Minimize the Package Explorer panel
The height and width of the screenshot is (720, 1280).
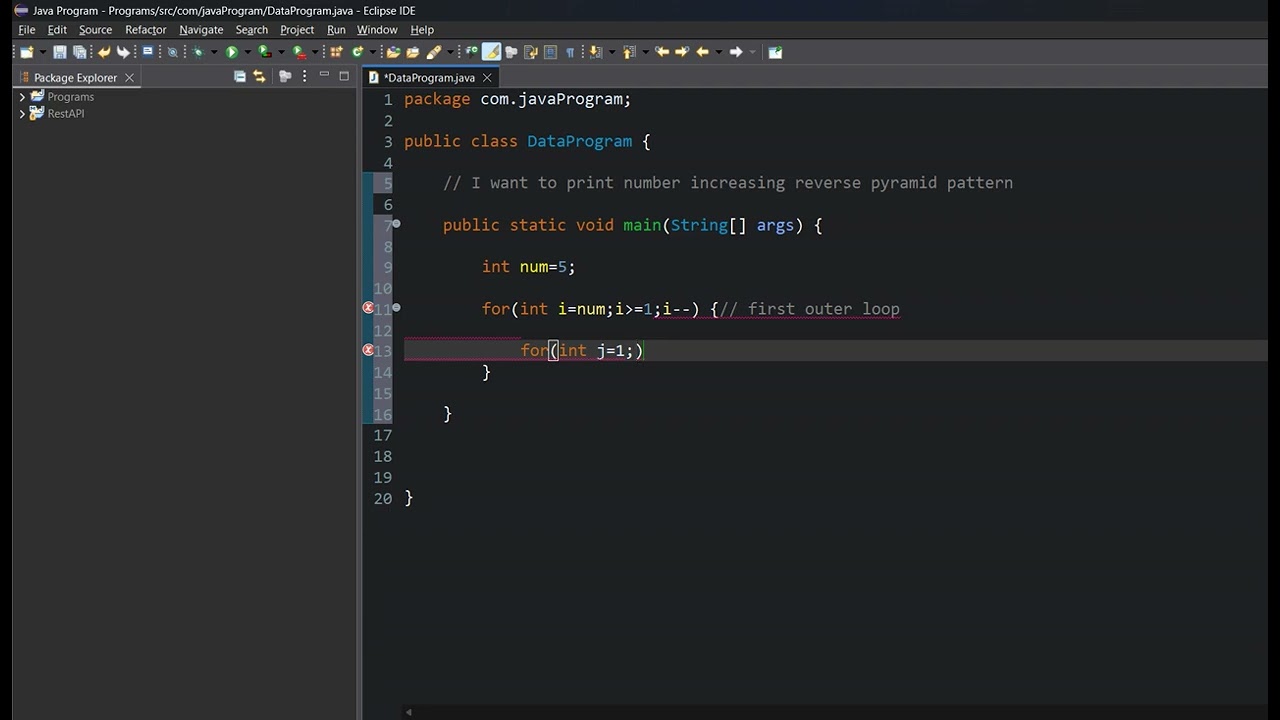[x=324, y=76]
